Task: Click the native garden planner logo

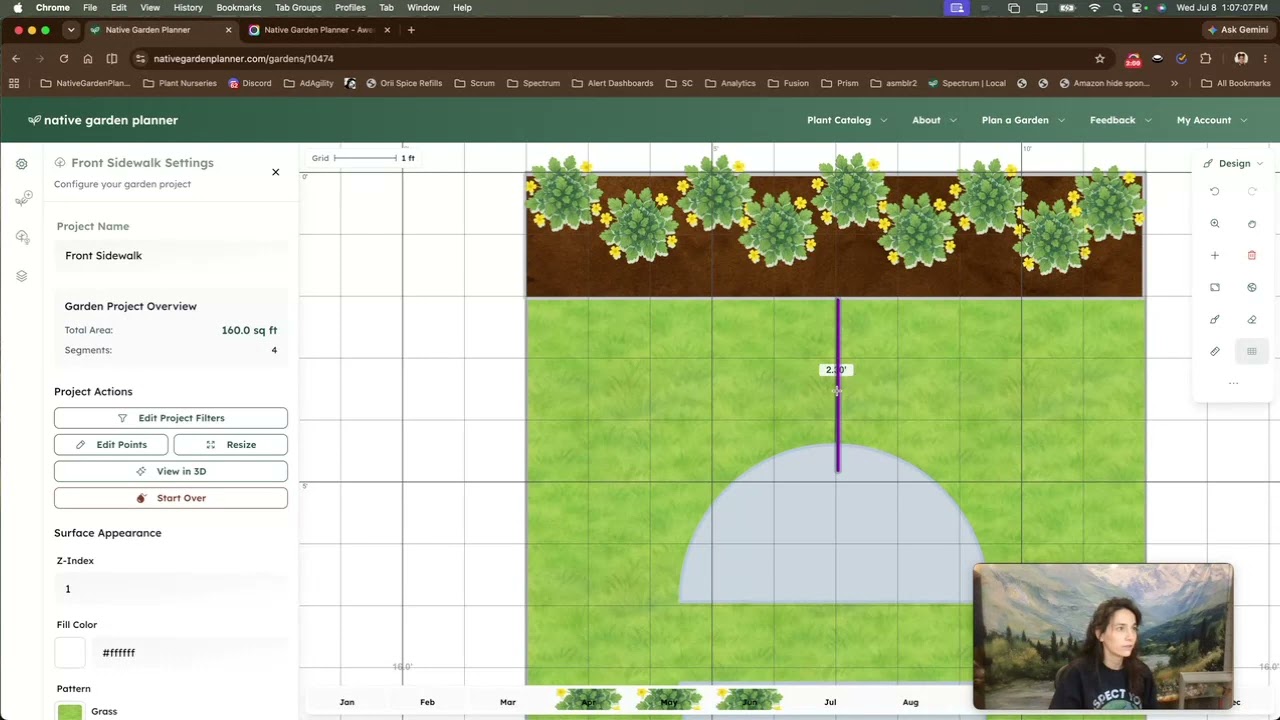Action: click(x=103, y=120)
